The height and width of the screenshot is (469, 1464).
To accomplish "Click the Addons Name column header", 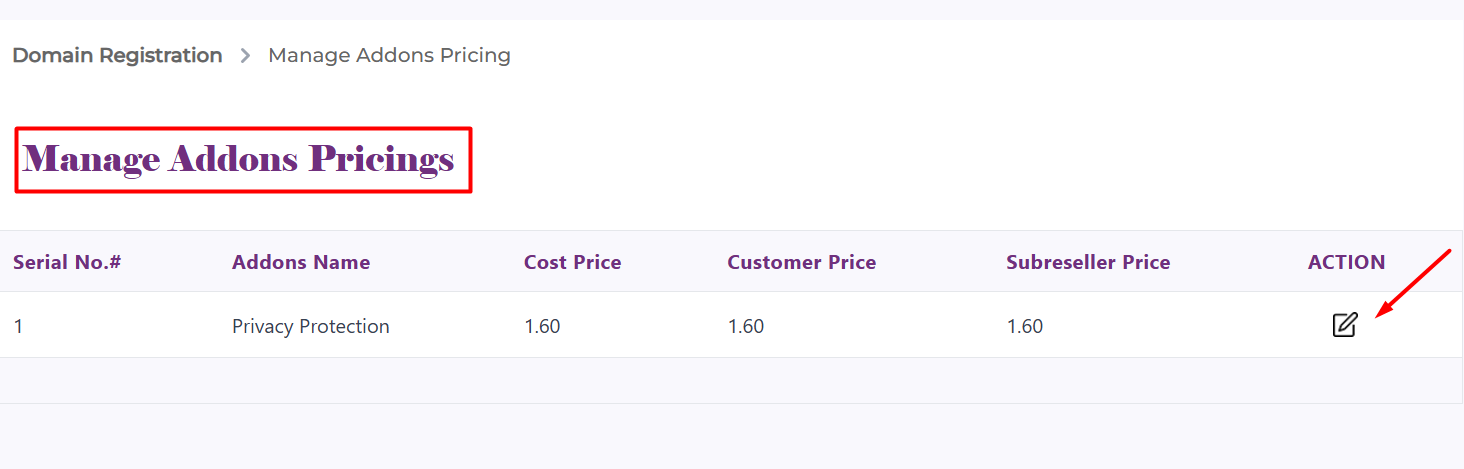I will 301,263.
